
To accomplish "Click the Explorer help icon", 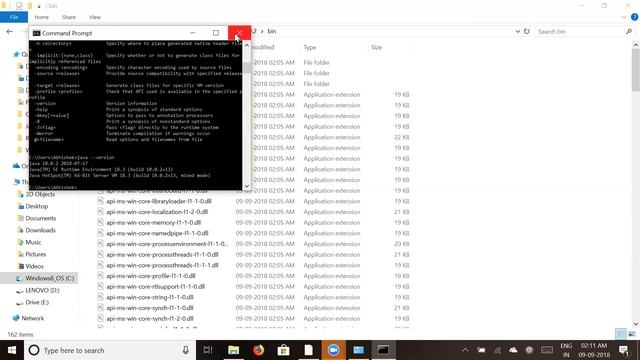I will (x=634, y=17).
